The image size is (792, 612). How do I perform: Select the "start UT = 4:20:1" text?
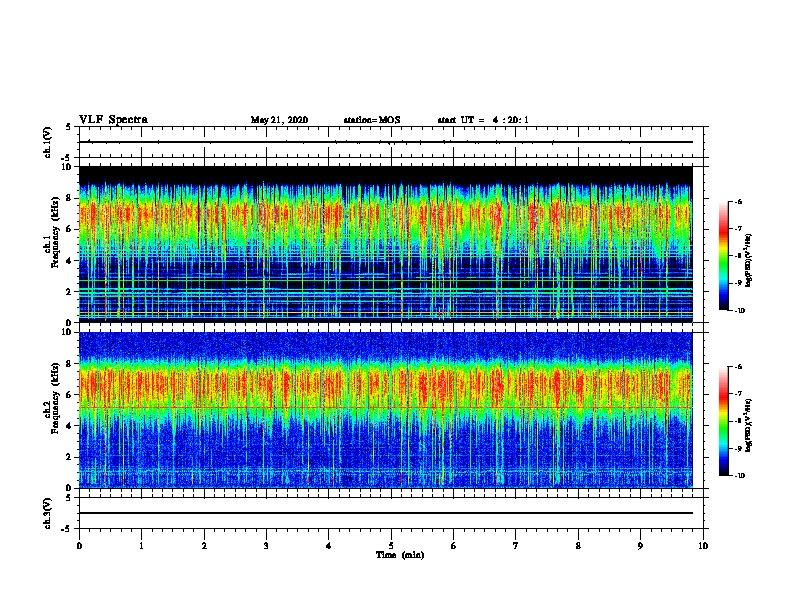pyautogui.click(x=483, y=120)
